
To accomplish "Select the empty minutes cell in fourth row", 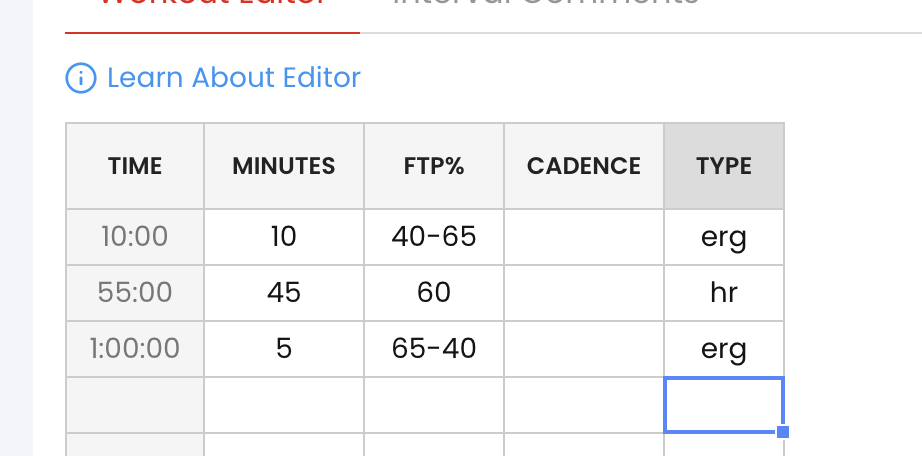I will click(x=284, y=405).
